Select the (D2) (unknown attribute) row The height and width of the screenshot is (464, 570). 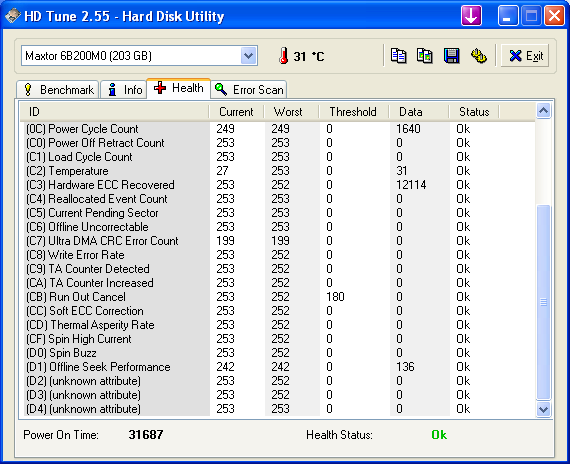click(x=280, y=381)
